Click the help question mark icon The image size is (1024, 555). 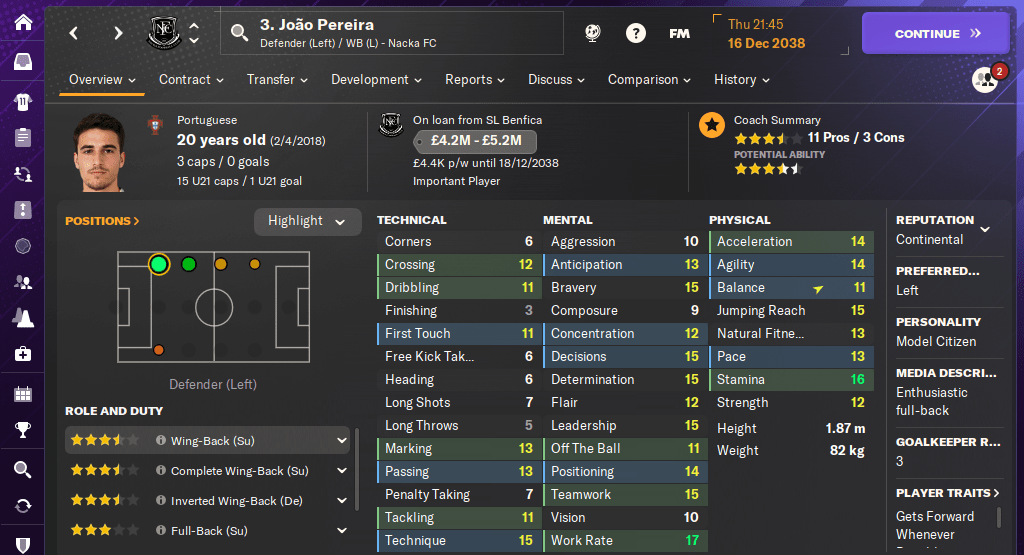pos(635,33)
